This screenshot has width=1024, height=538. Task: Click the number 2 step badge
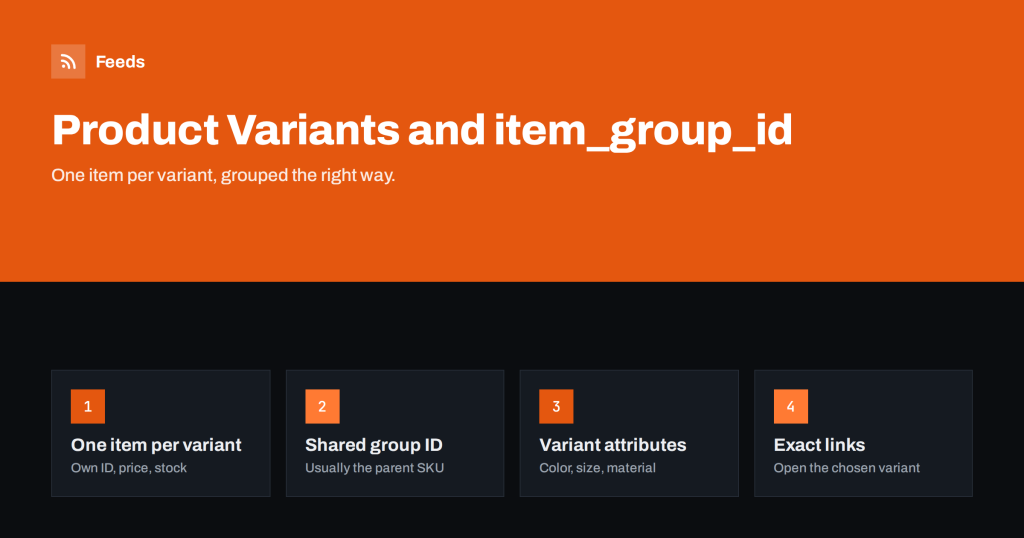click(323, 407)
